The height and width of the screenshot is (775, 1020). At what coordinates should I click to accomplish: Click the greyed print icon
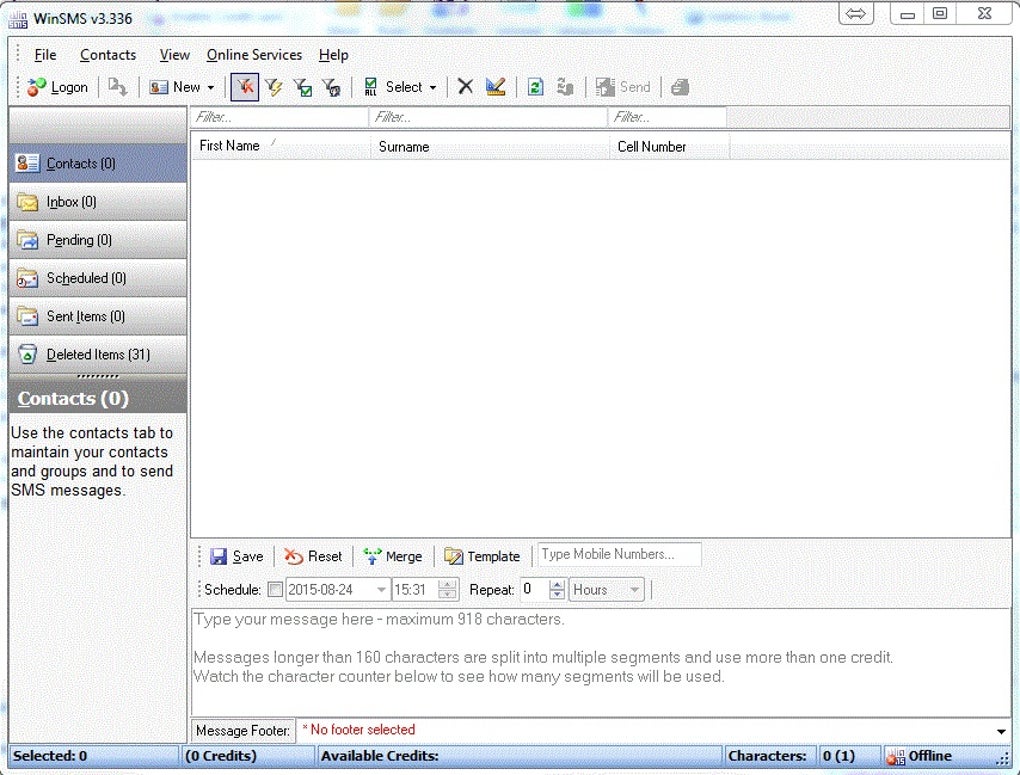click(680, 87)
